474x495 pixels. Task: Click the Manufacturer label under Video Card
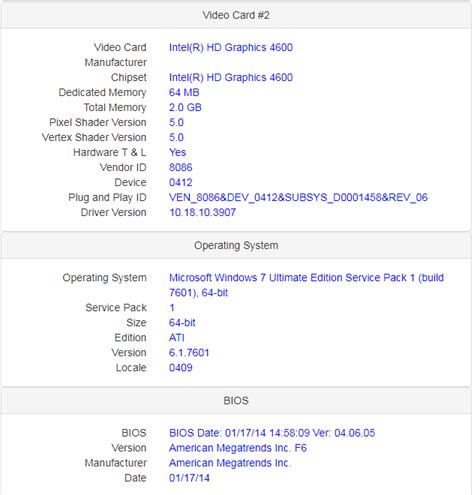tap(116, 63)
